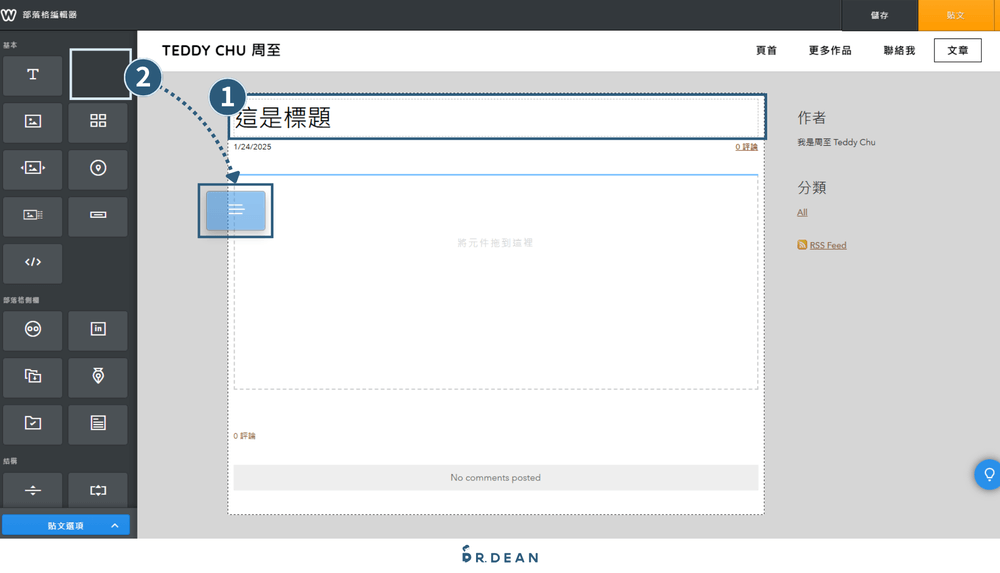Select the Embed Code element
Image resolution: width=1000 pixels, height=573 pixels.
click(x=33, y=263)
